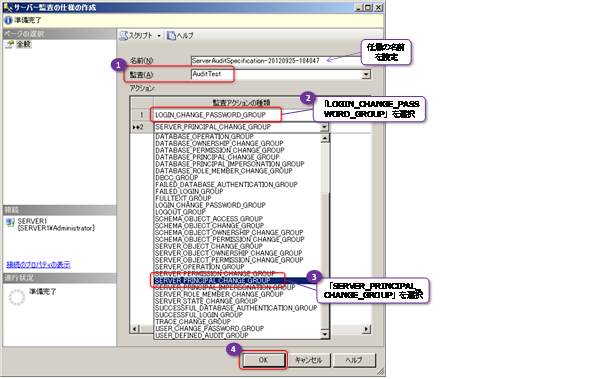Collapse the audit action type dropdown arrow
The width and height of the screenshot is (590, 379).
point(324,127)
